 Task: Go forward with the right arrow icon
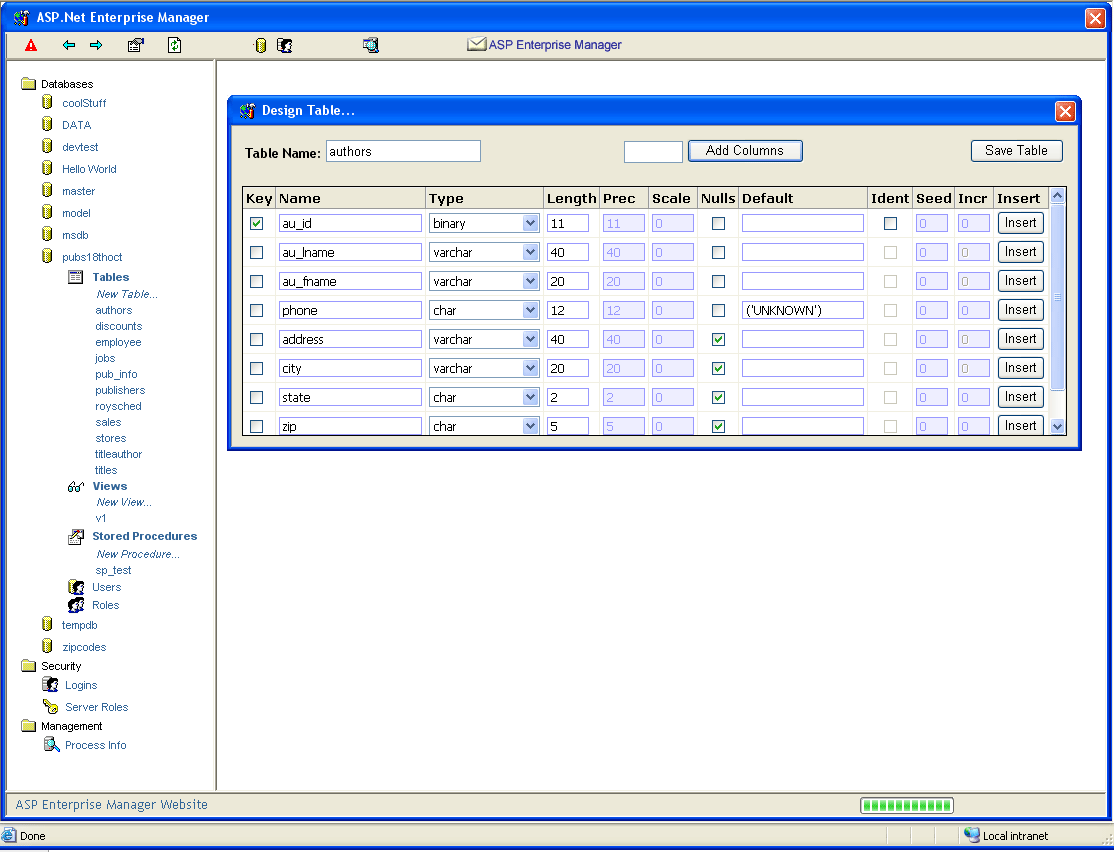(x=96, y=45)
